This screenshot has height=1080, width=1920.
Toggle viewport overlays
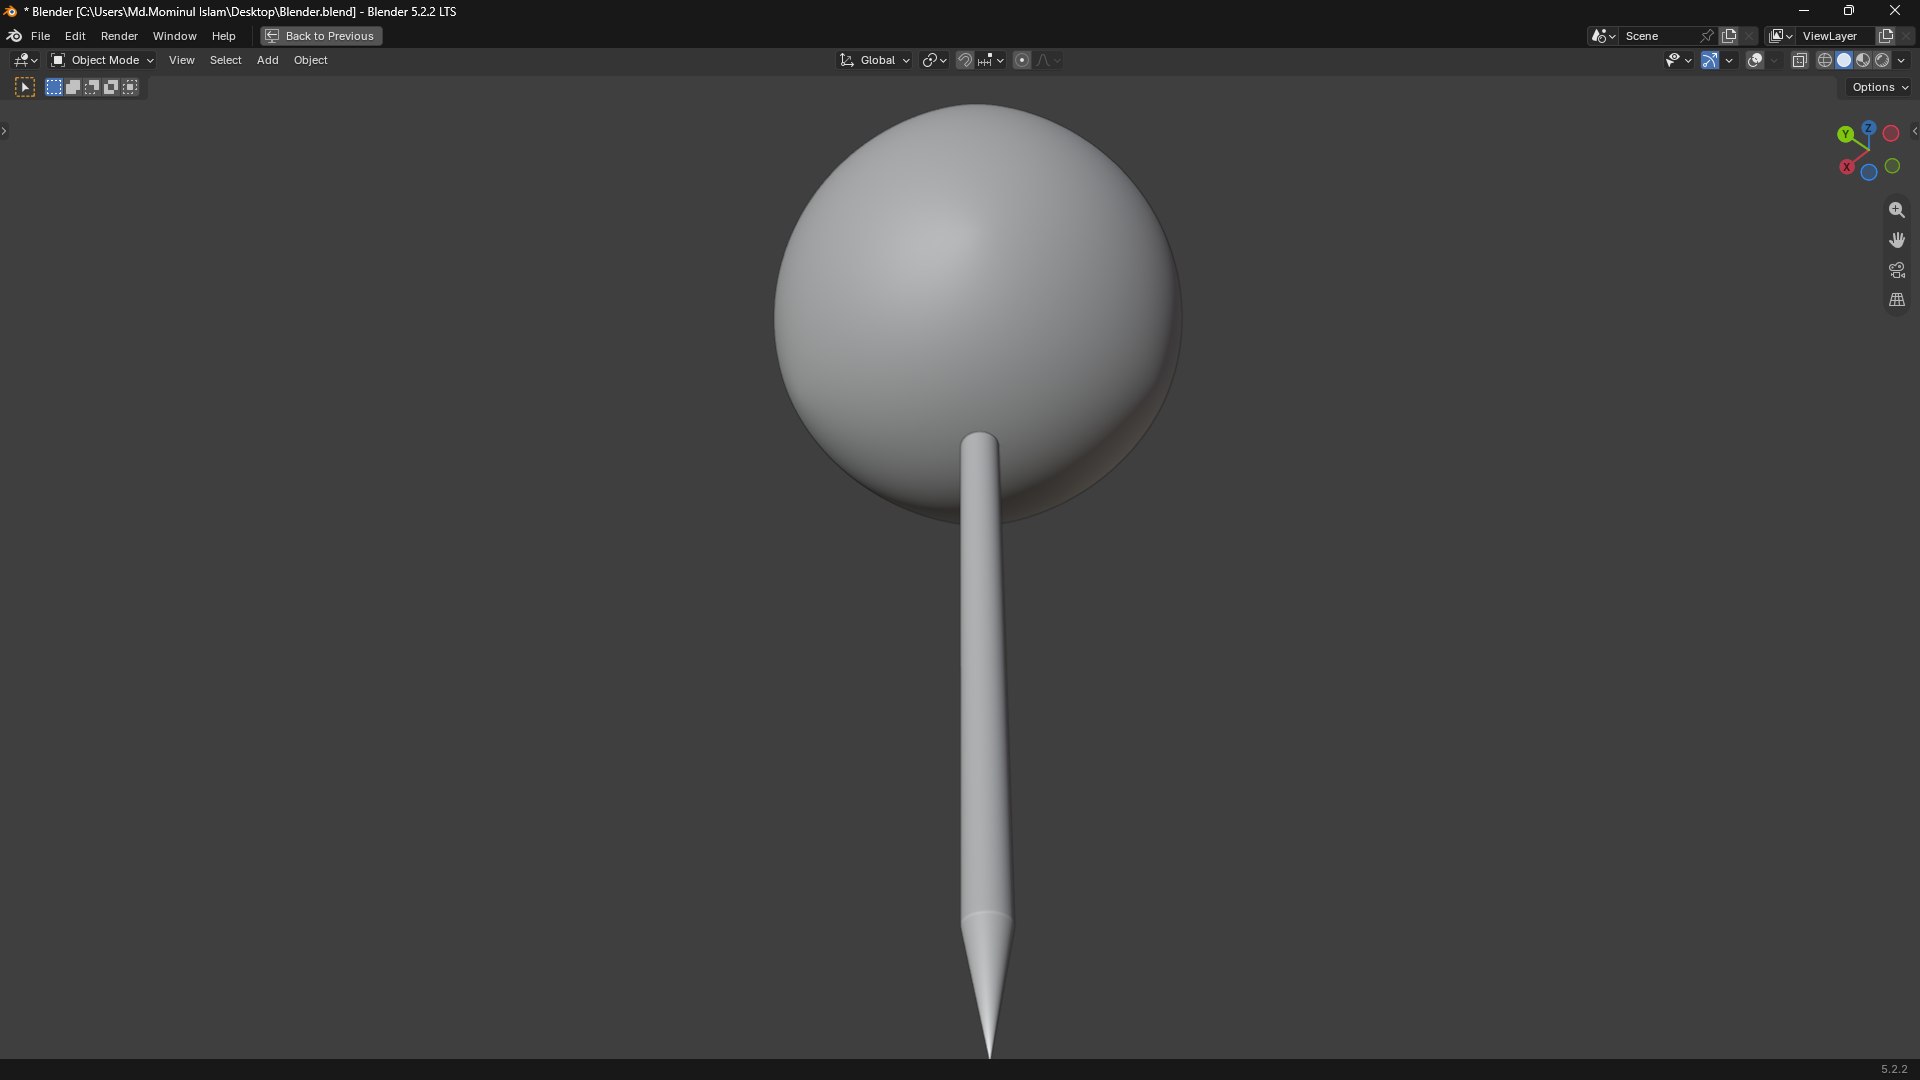point(1755,60)
